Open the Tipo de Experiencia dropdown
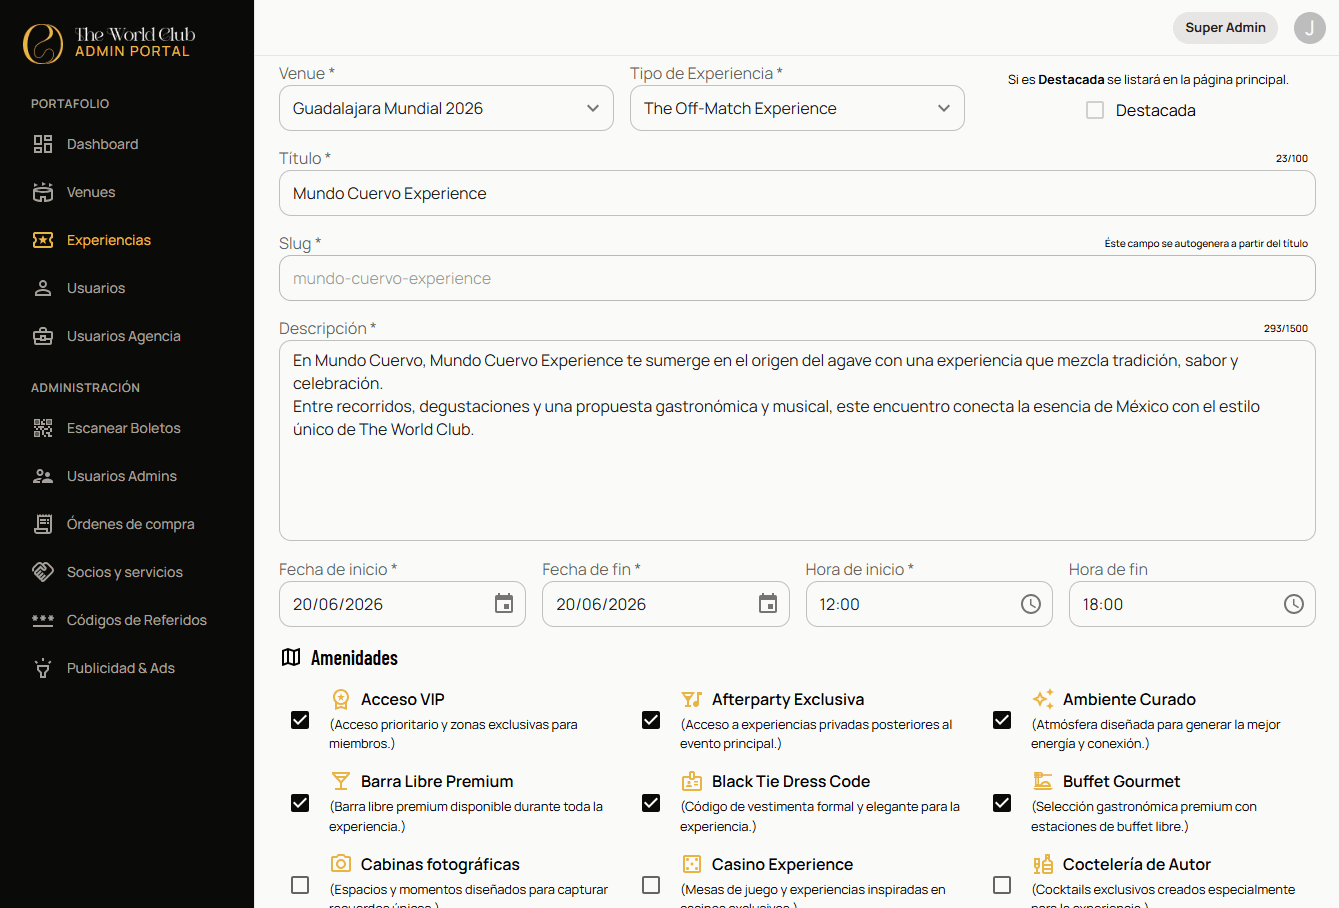1339x908 pixels. (797, 108)
